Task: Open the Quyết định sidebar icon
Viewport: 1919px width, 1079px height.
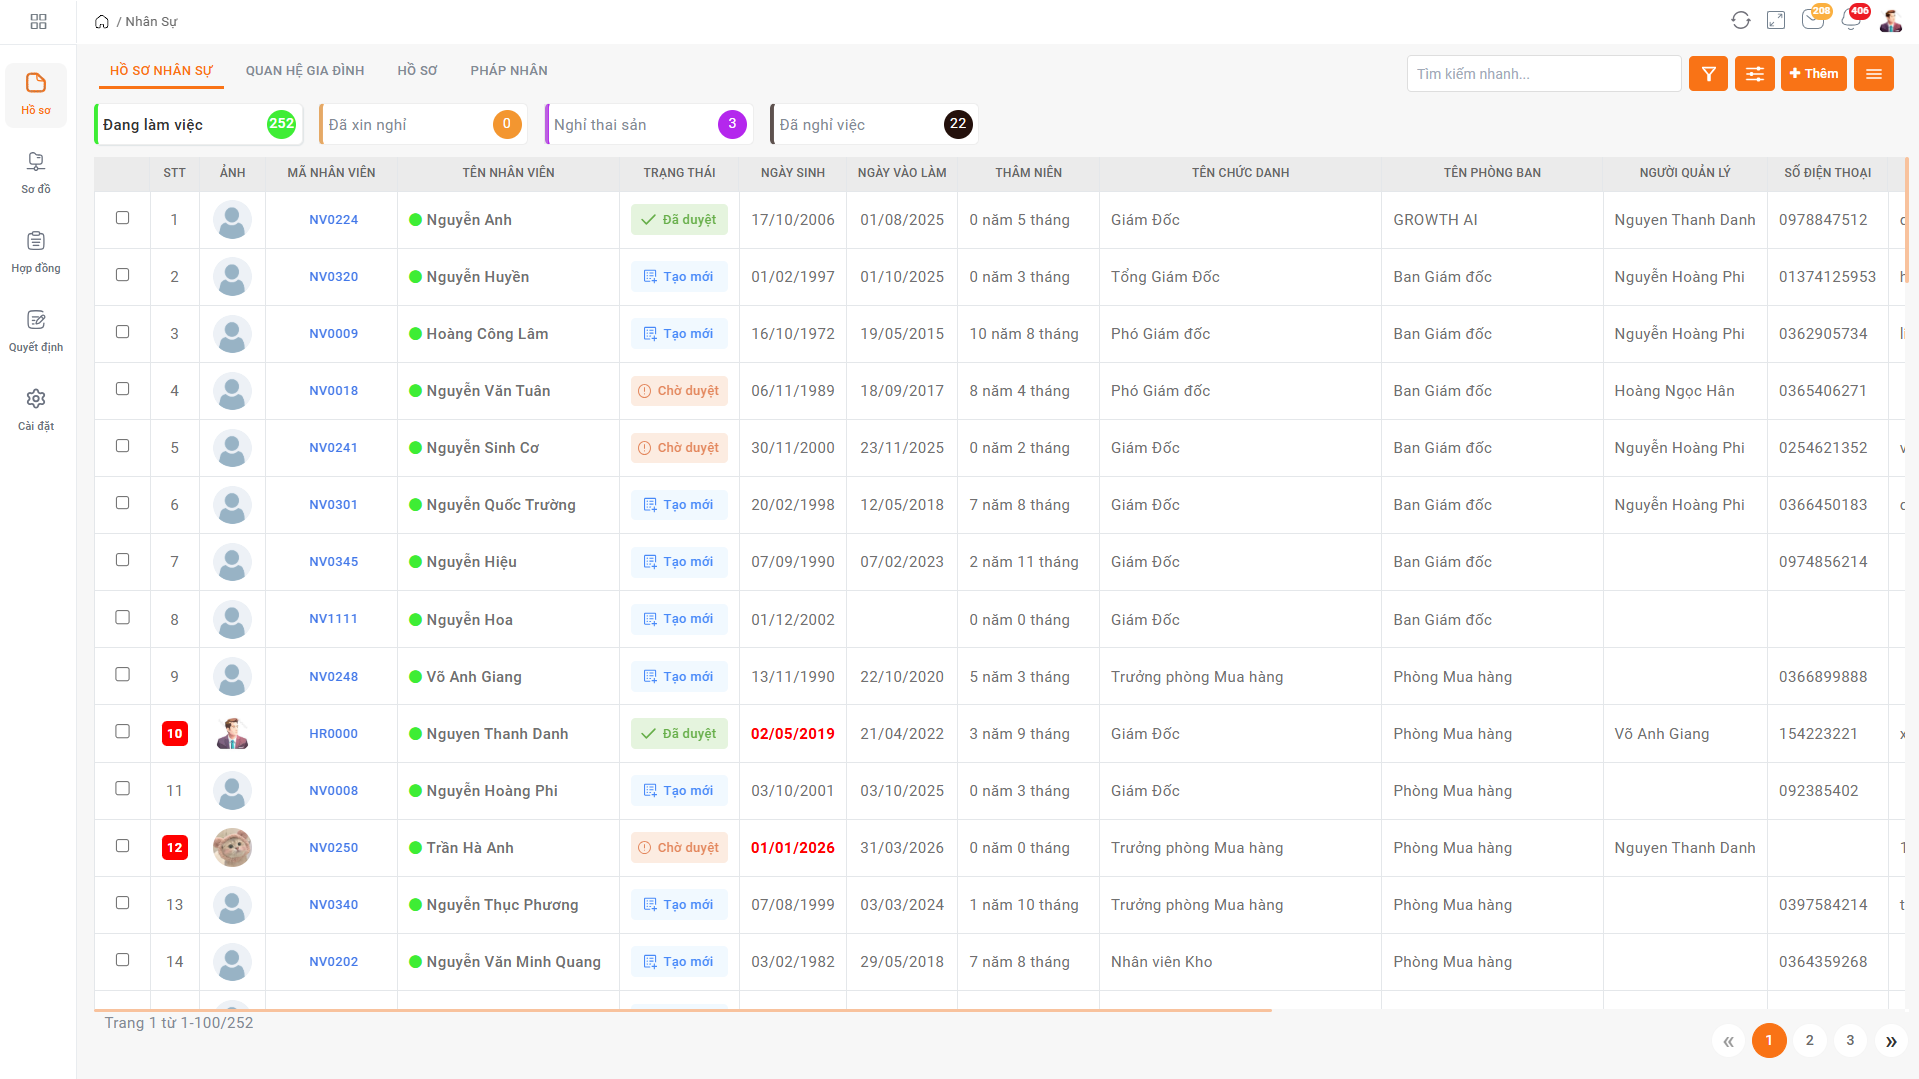Action: pos(36,329)
